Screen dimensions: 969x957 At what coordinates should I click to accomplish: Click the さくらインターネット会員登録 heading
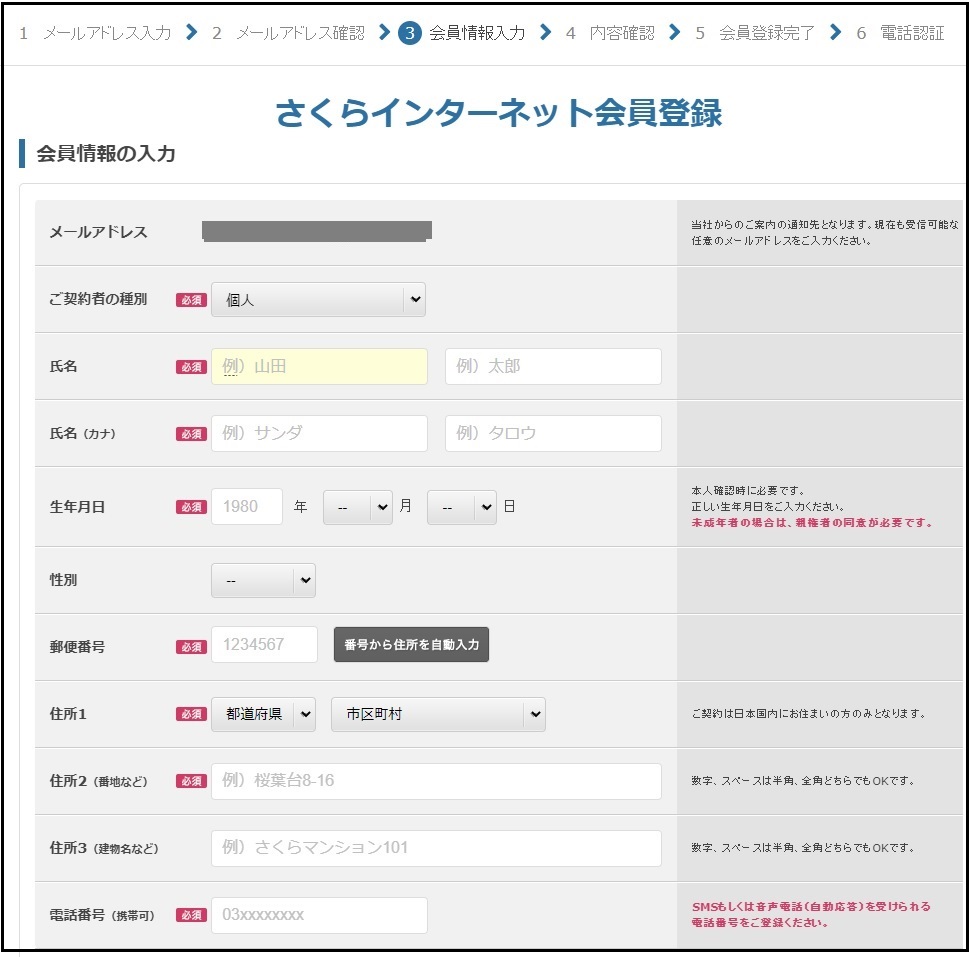pos(498,113)
